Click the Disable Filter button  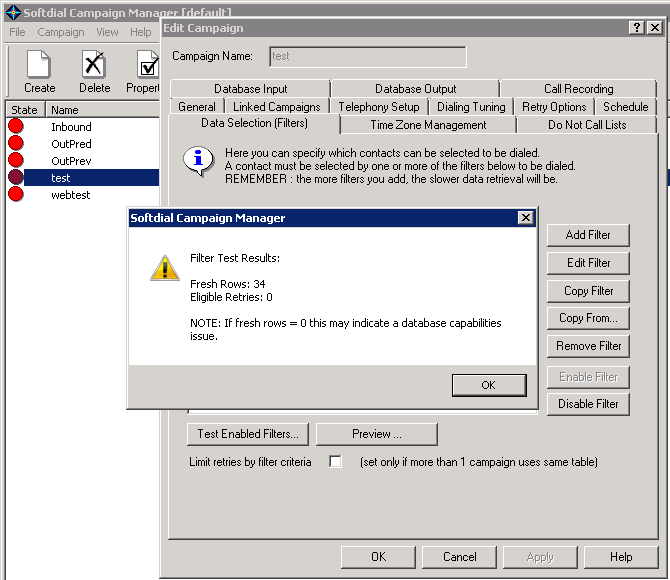[x=588, y=404]
